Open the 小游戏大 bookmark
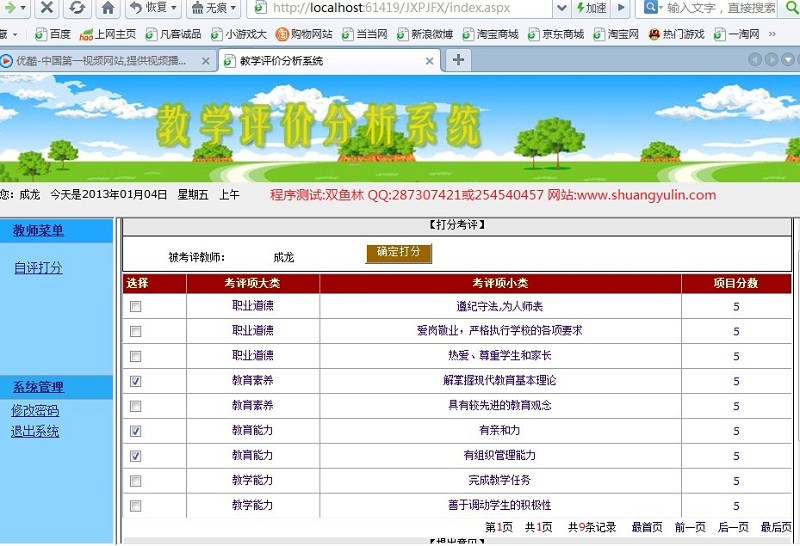800x546 pixels. (x=238, y=34)
